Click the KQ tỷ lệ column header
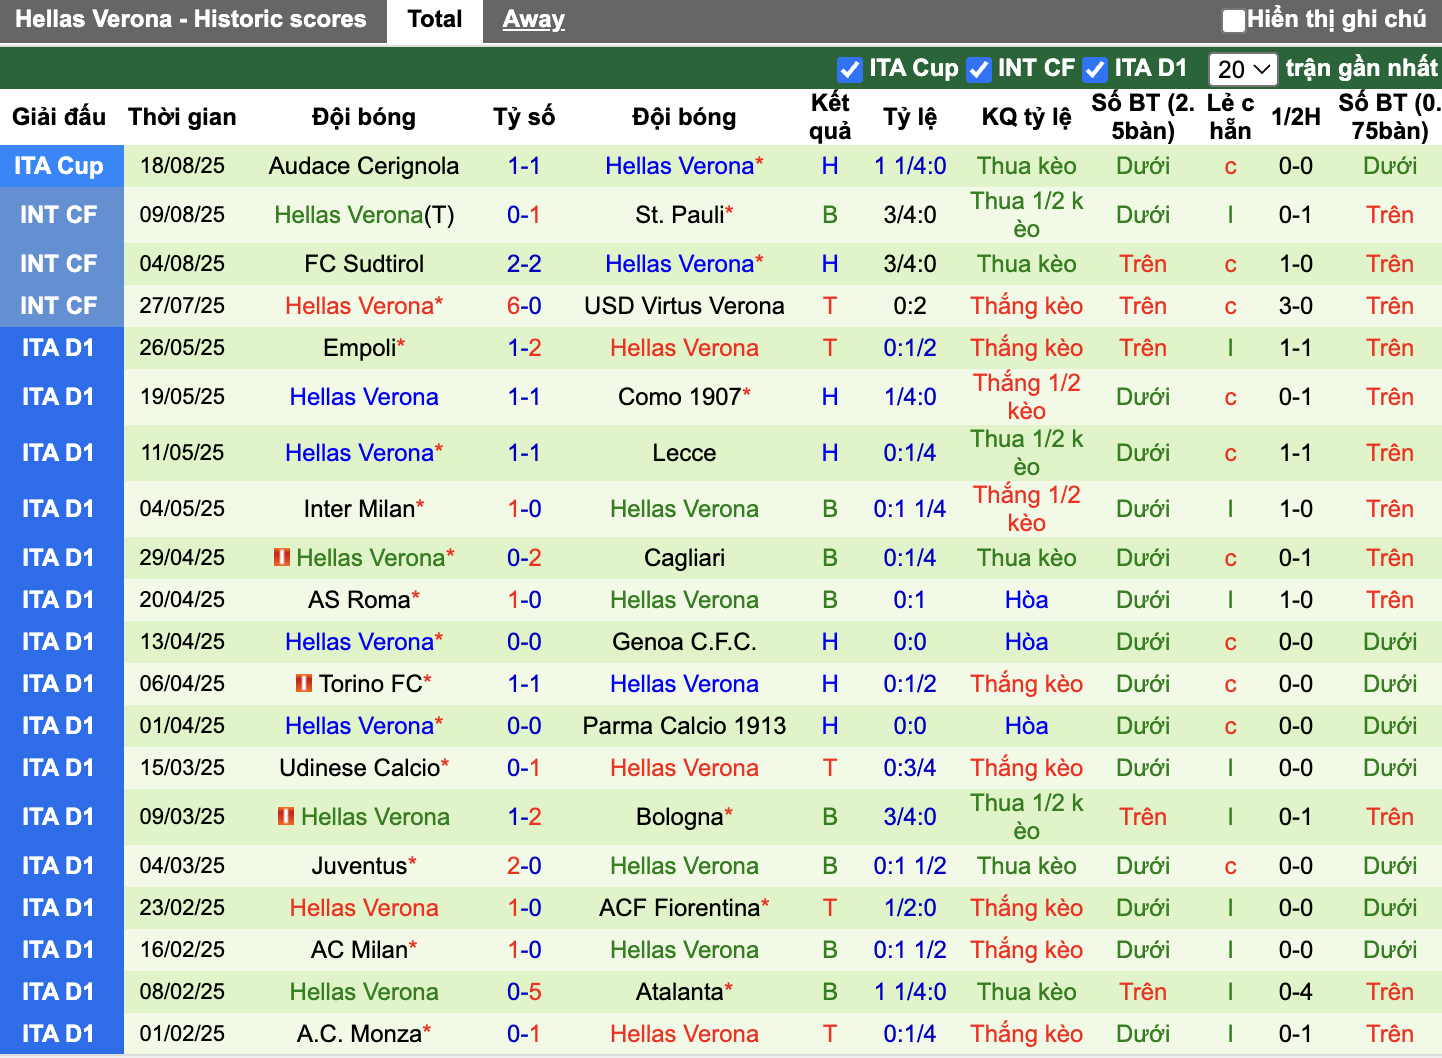The image size is (1442, 1058). click(1026, 117)
